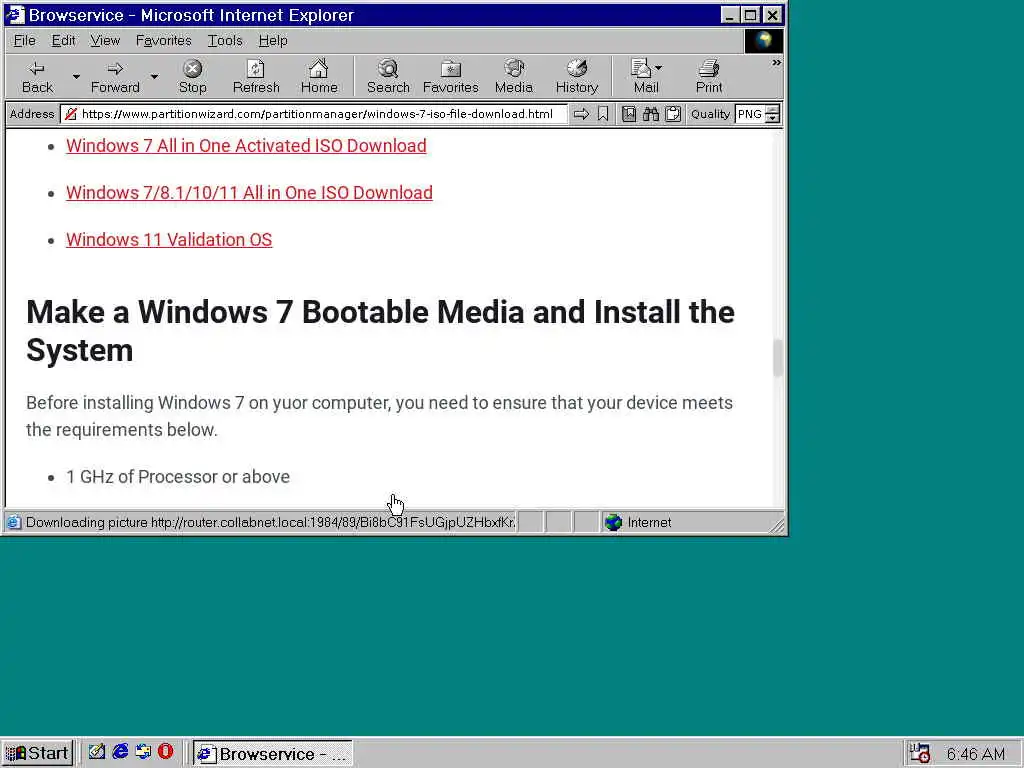Screen dimensions: 1024x768
Task: Click the Outlook Express Quick Launch icon
Action: tap(143, 752)
